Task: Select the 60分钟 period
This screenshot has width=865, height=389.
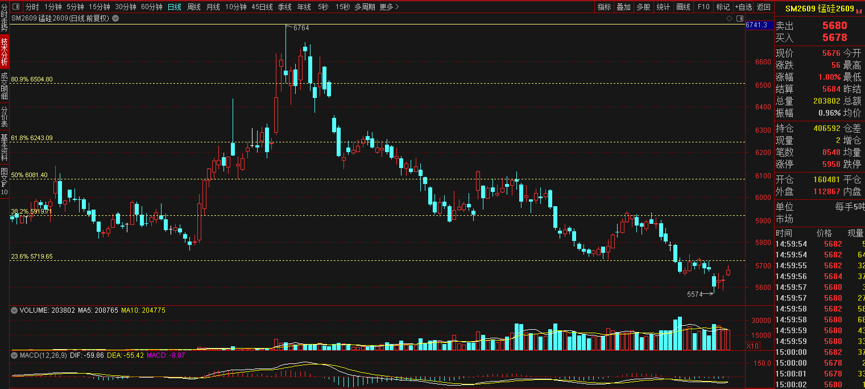Action: [151, 7]
